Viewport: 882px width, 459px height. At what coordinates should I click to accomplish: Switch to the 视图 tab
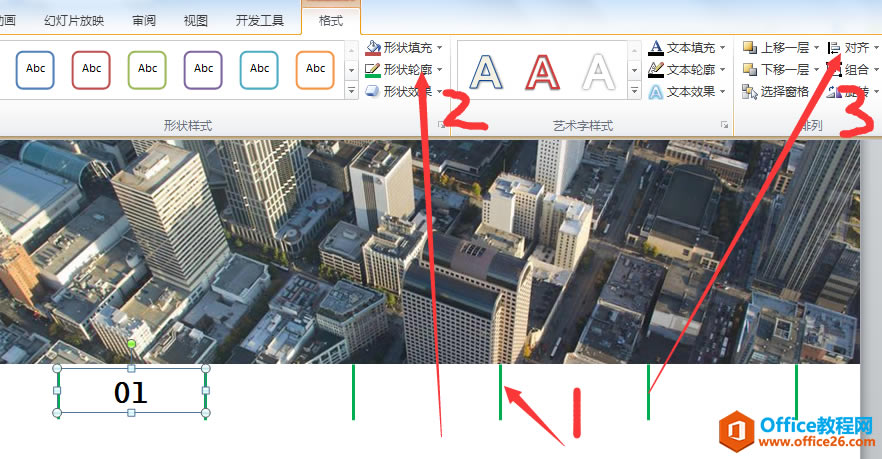point(196,21)
